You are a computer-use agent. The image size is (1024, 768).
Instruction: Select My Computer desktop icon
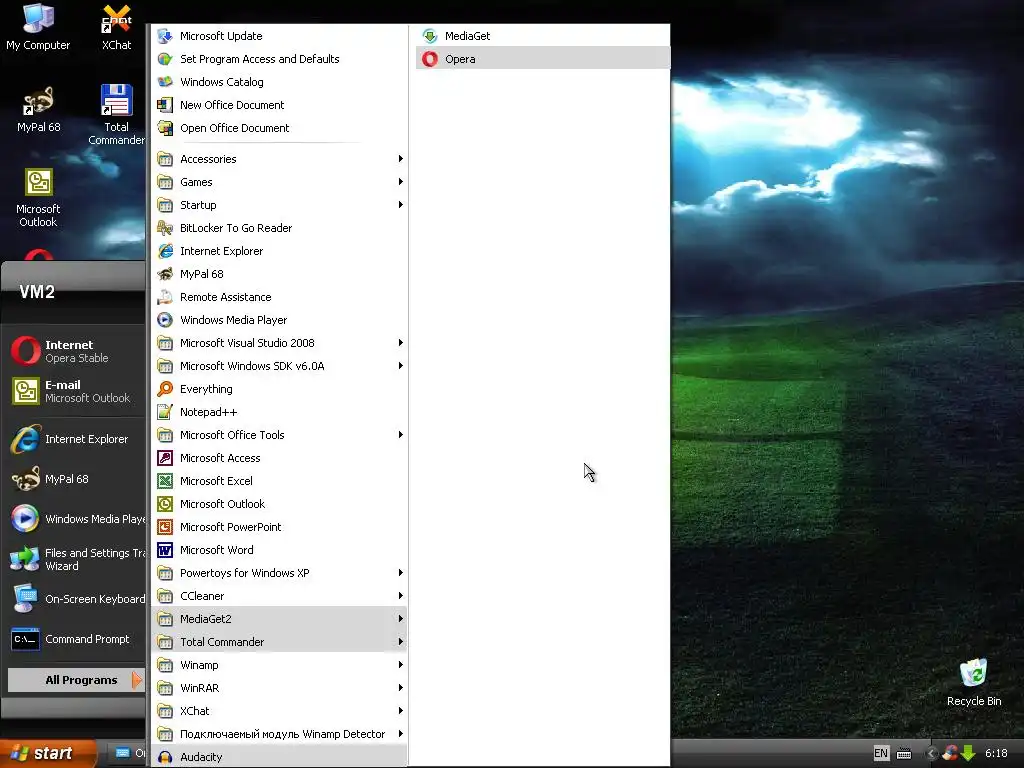point(38,27)
